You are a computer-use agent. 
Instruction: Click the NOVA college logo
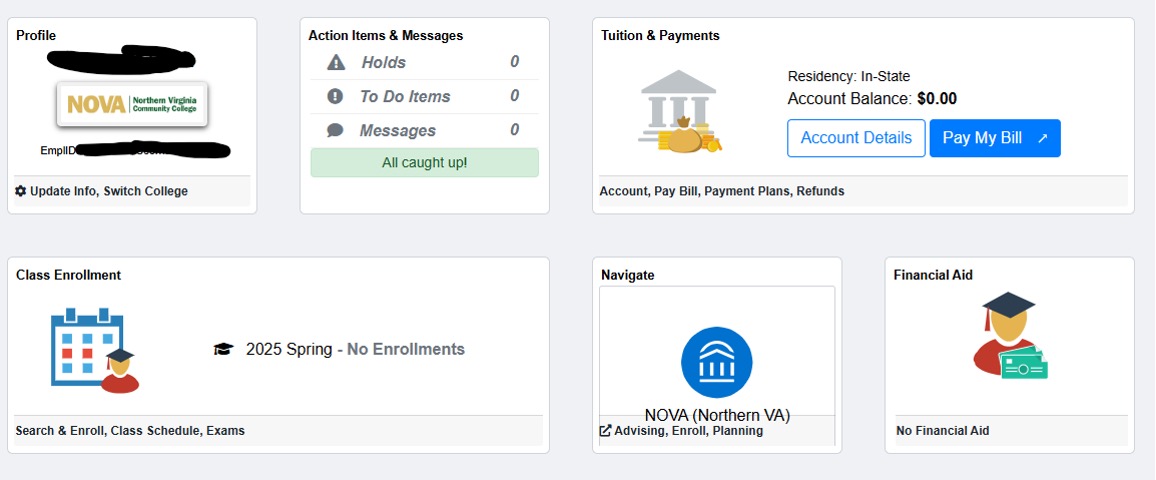pyautogui.click(x=133, y=104)
